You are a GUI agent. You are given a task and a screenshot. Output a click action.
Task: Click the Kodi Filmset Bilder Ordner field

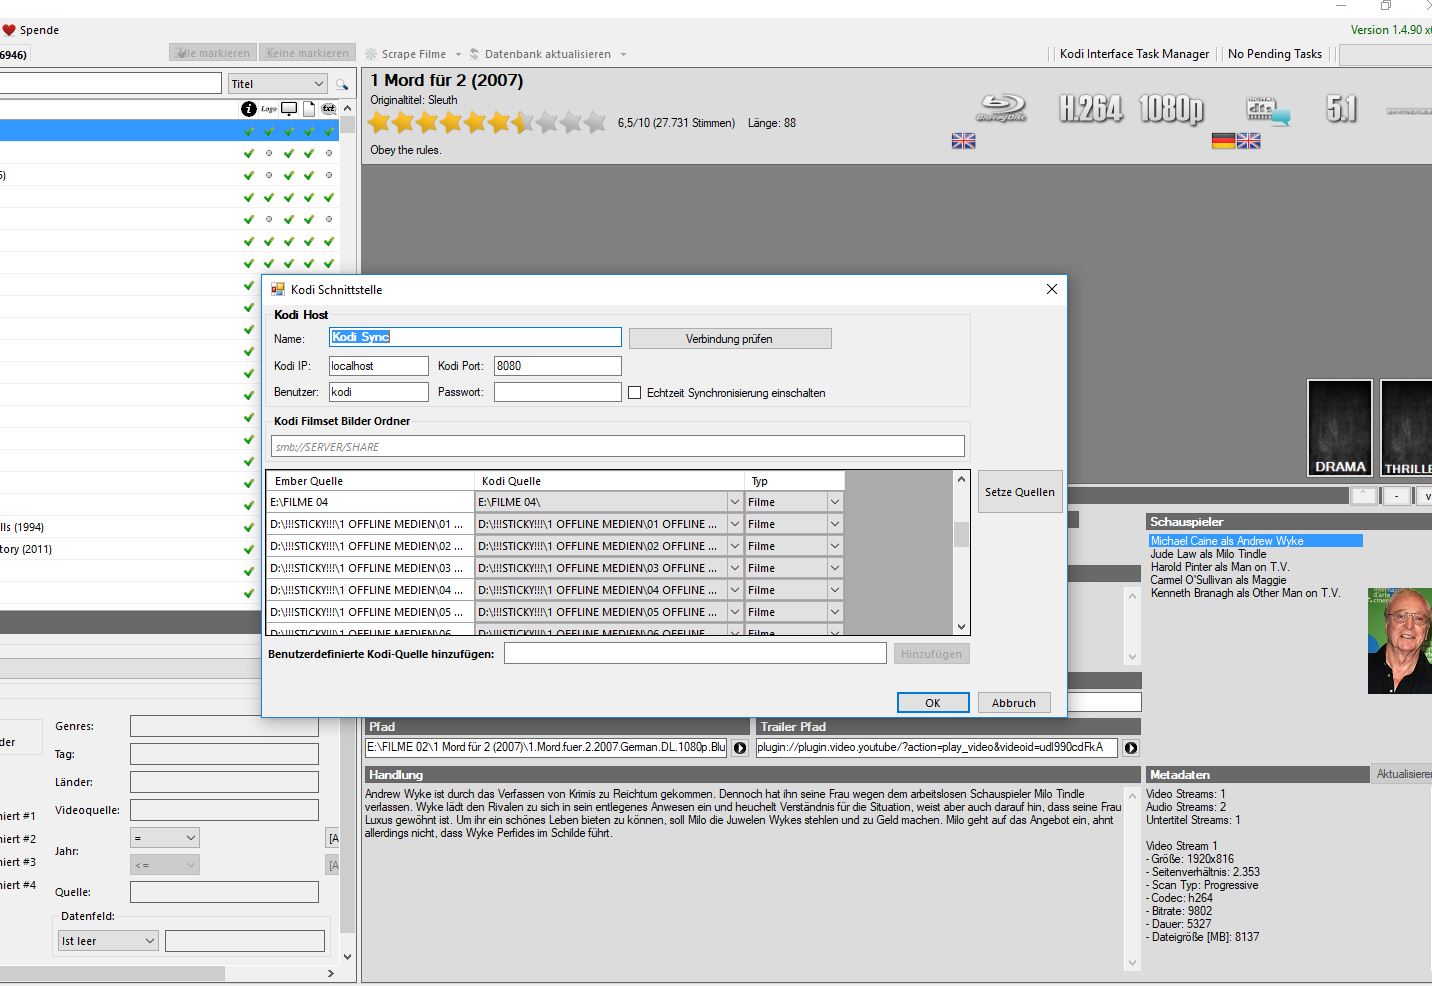(618, 447)
